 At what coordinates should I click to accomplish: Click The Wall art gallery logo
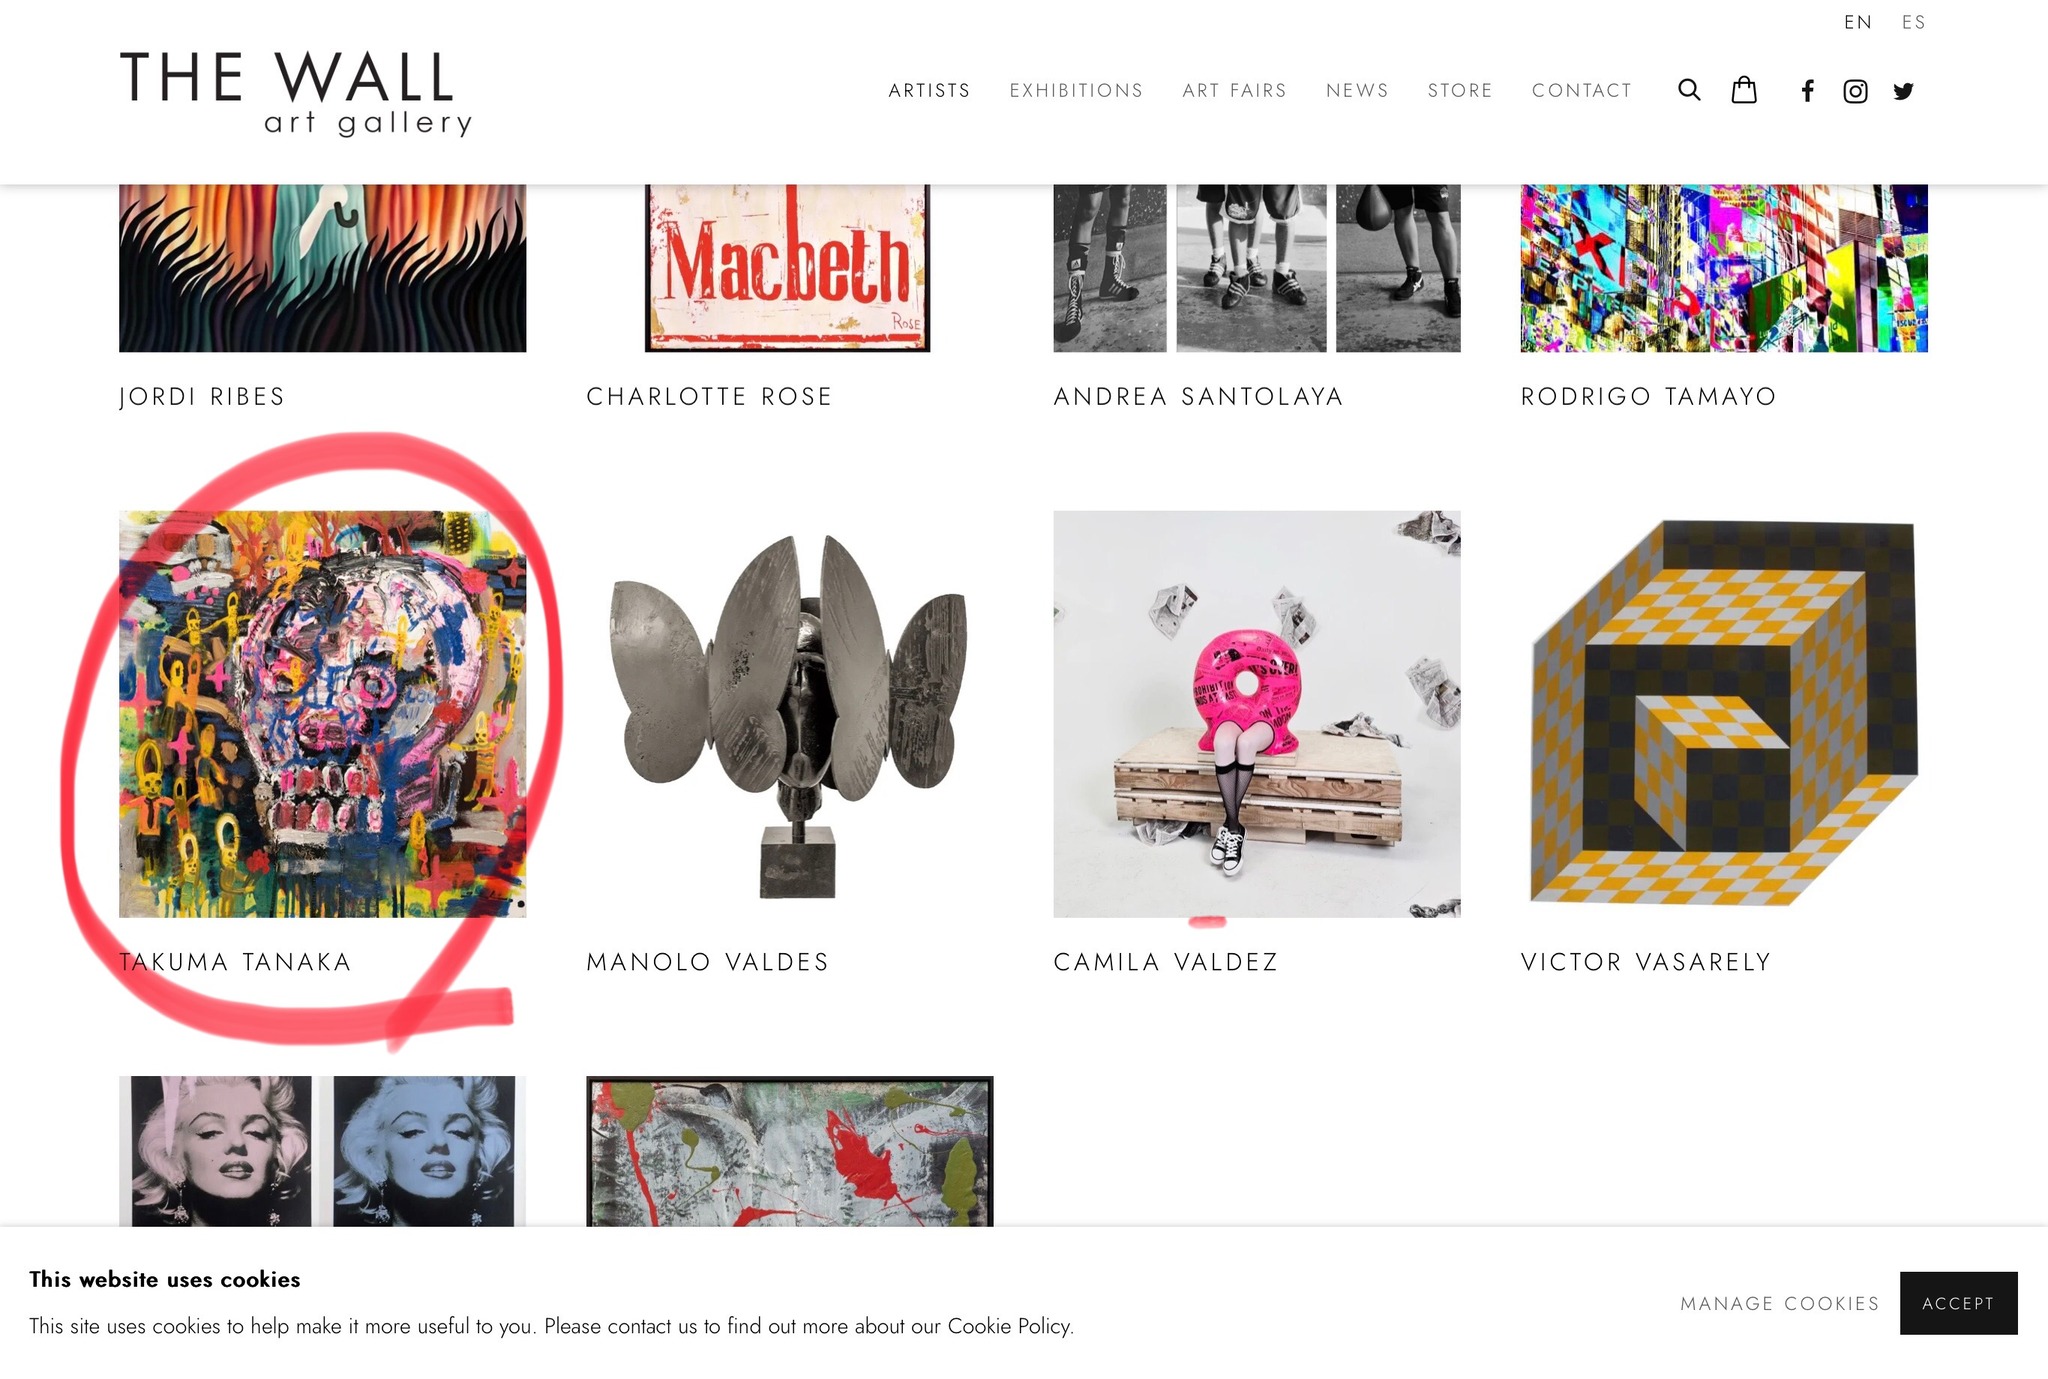click(x=296, y=92)
